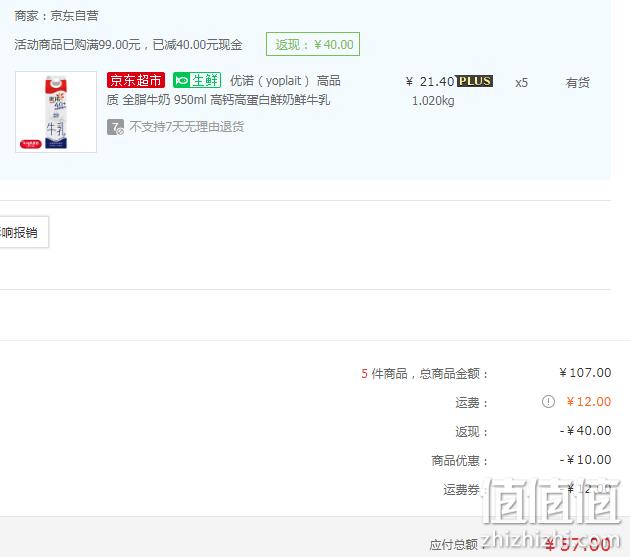Select the text 商家：京东自营
Viewport: 630px width, 557px height.
click(x=57, y=16)
